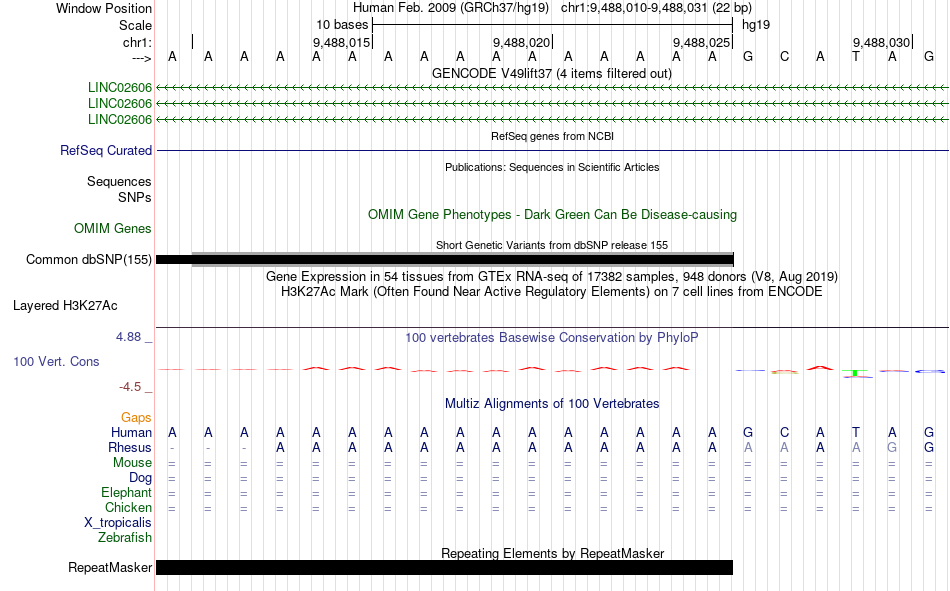Click the 10 bases scale bar
This screenshot has width=950, height=591.
[553, 25]
